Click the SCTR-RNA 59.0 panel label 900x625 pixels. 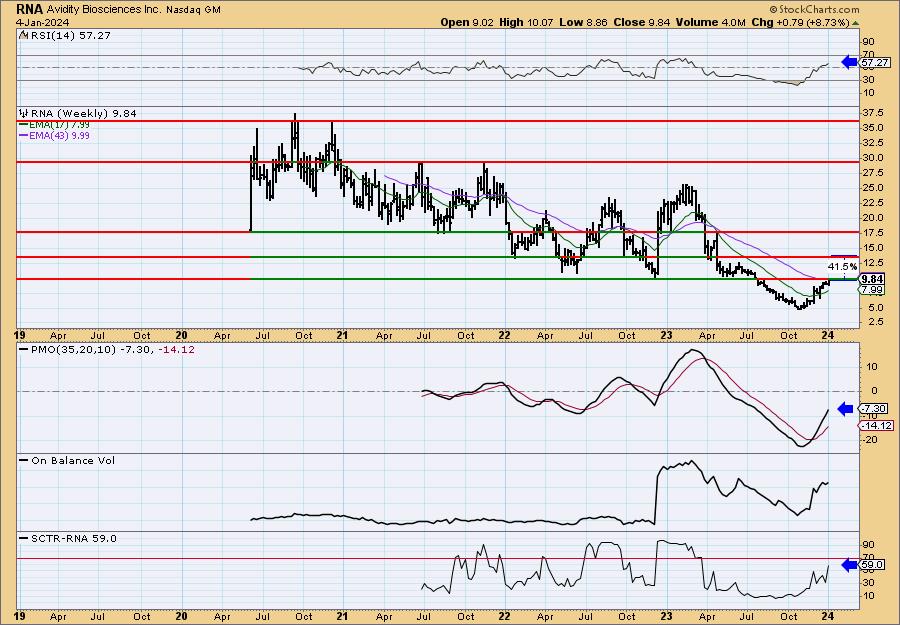74,538
